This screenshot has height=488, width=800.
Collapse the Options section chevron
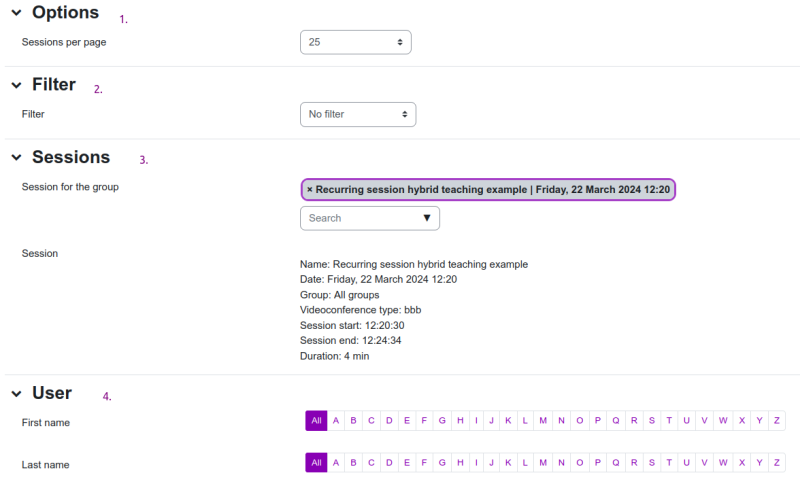tap(16, 13)
